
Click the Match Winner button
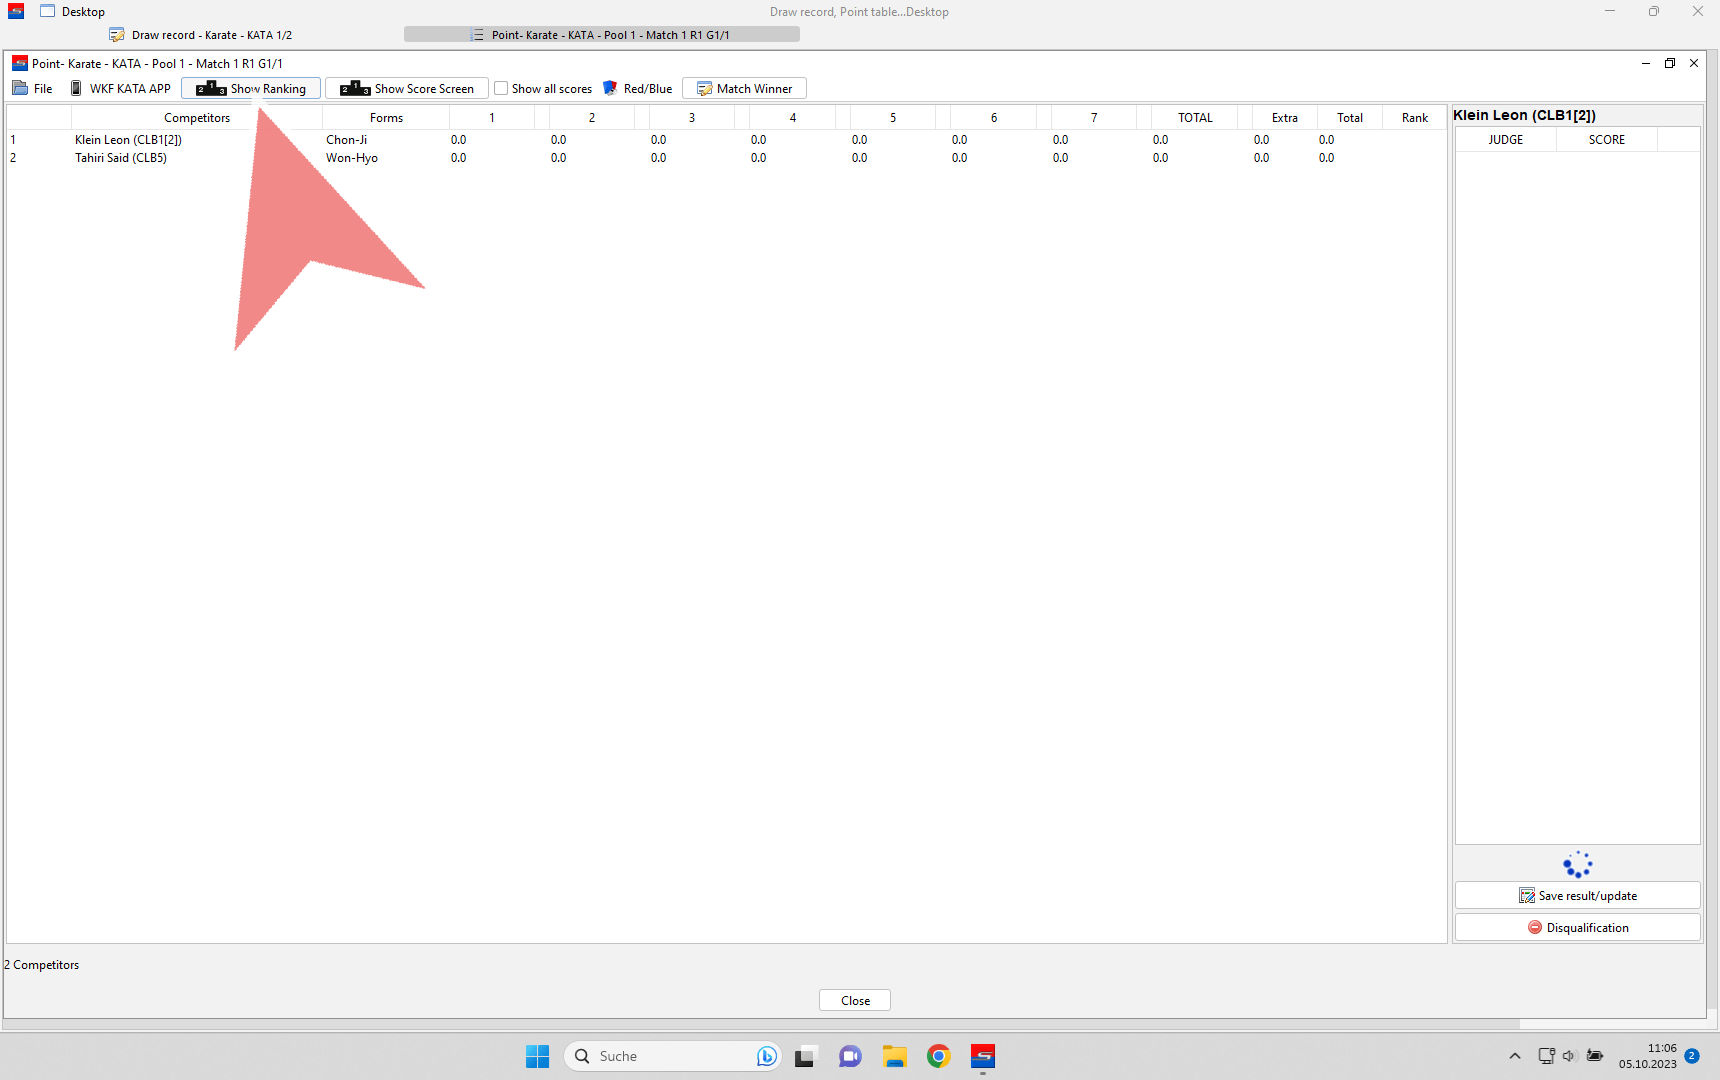coord(744,89)
